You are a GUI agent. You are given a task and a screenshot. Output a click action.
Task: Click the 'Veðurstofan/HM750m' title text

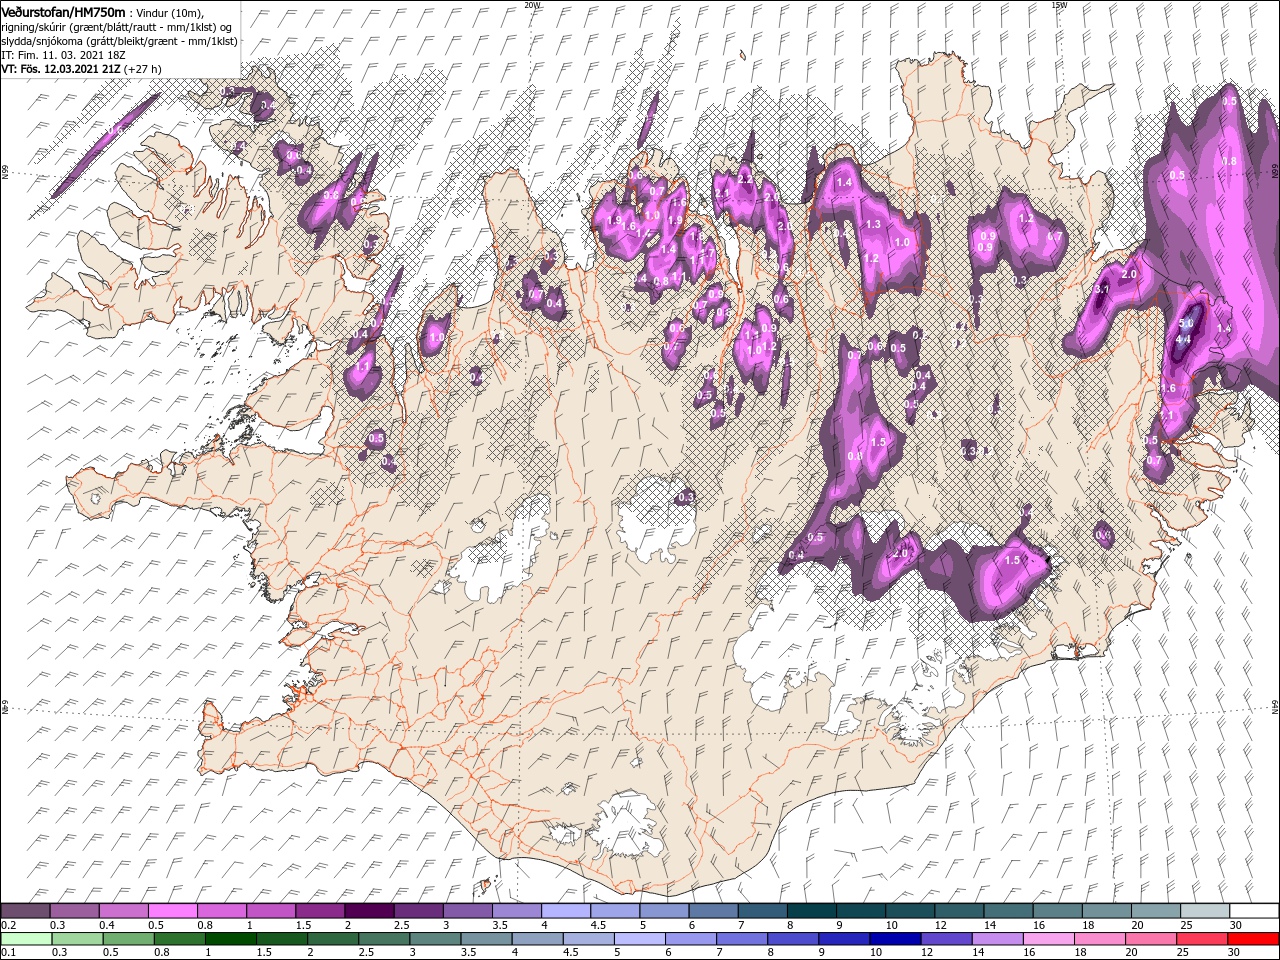coord(63,11)
